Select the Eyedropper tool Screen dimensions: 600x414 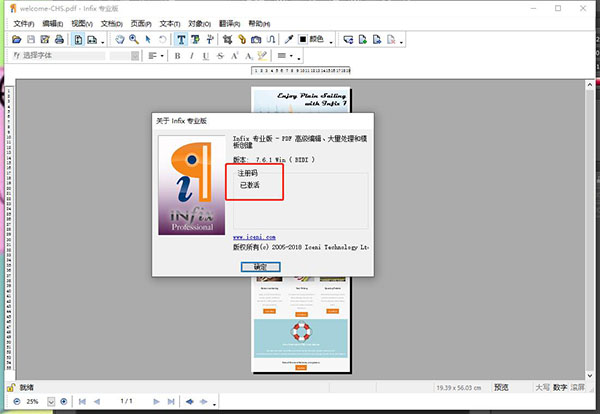(x=284, y=40)
